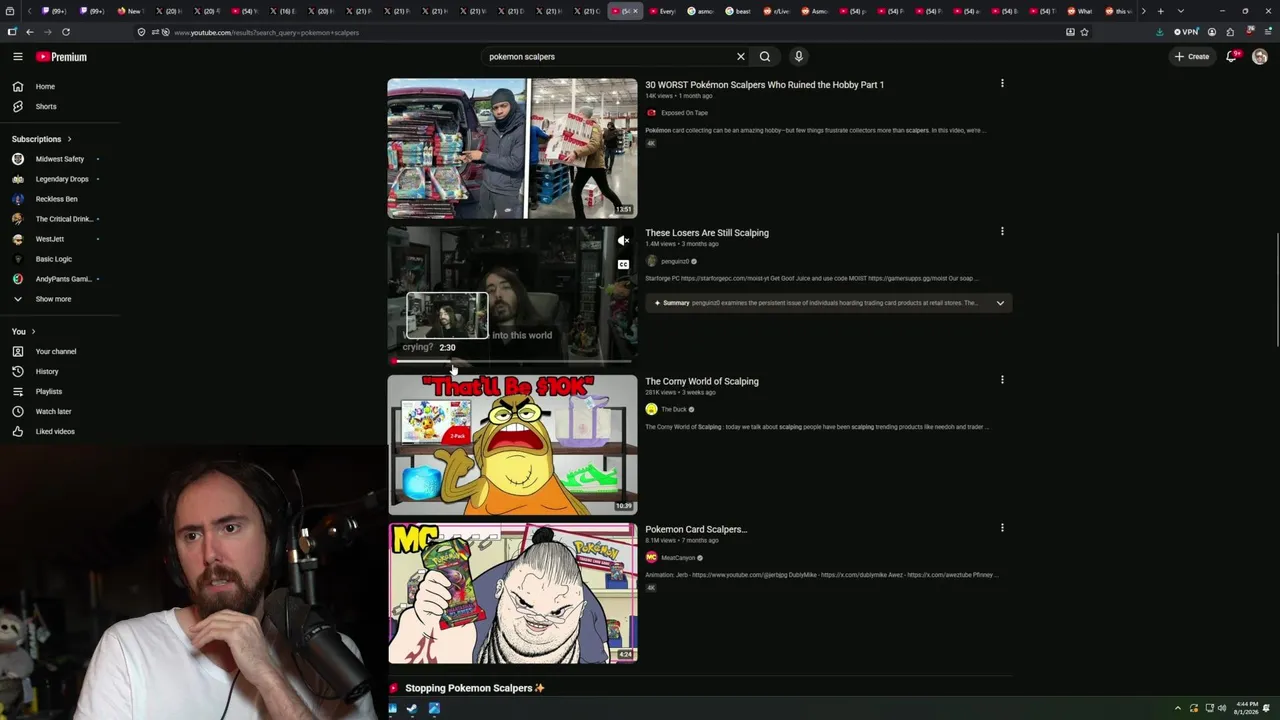
Task: Open the Windows notification center
Action: (1266, 708)
